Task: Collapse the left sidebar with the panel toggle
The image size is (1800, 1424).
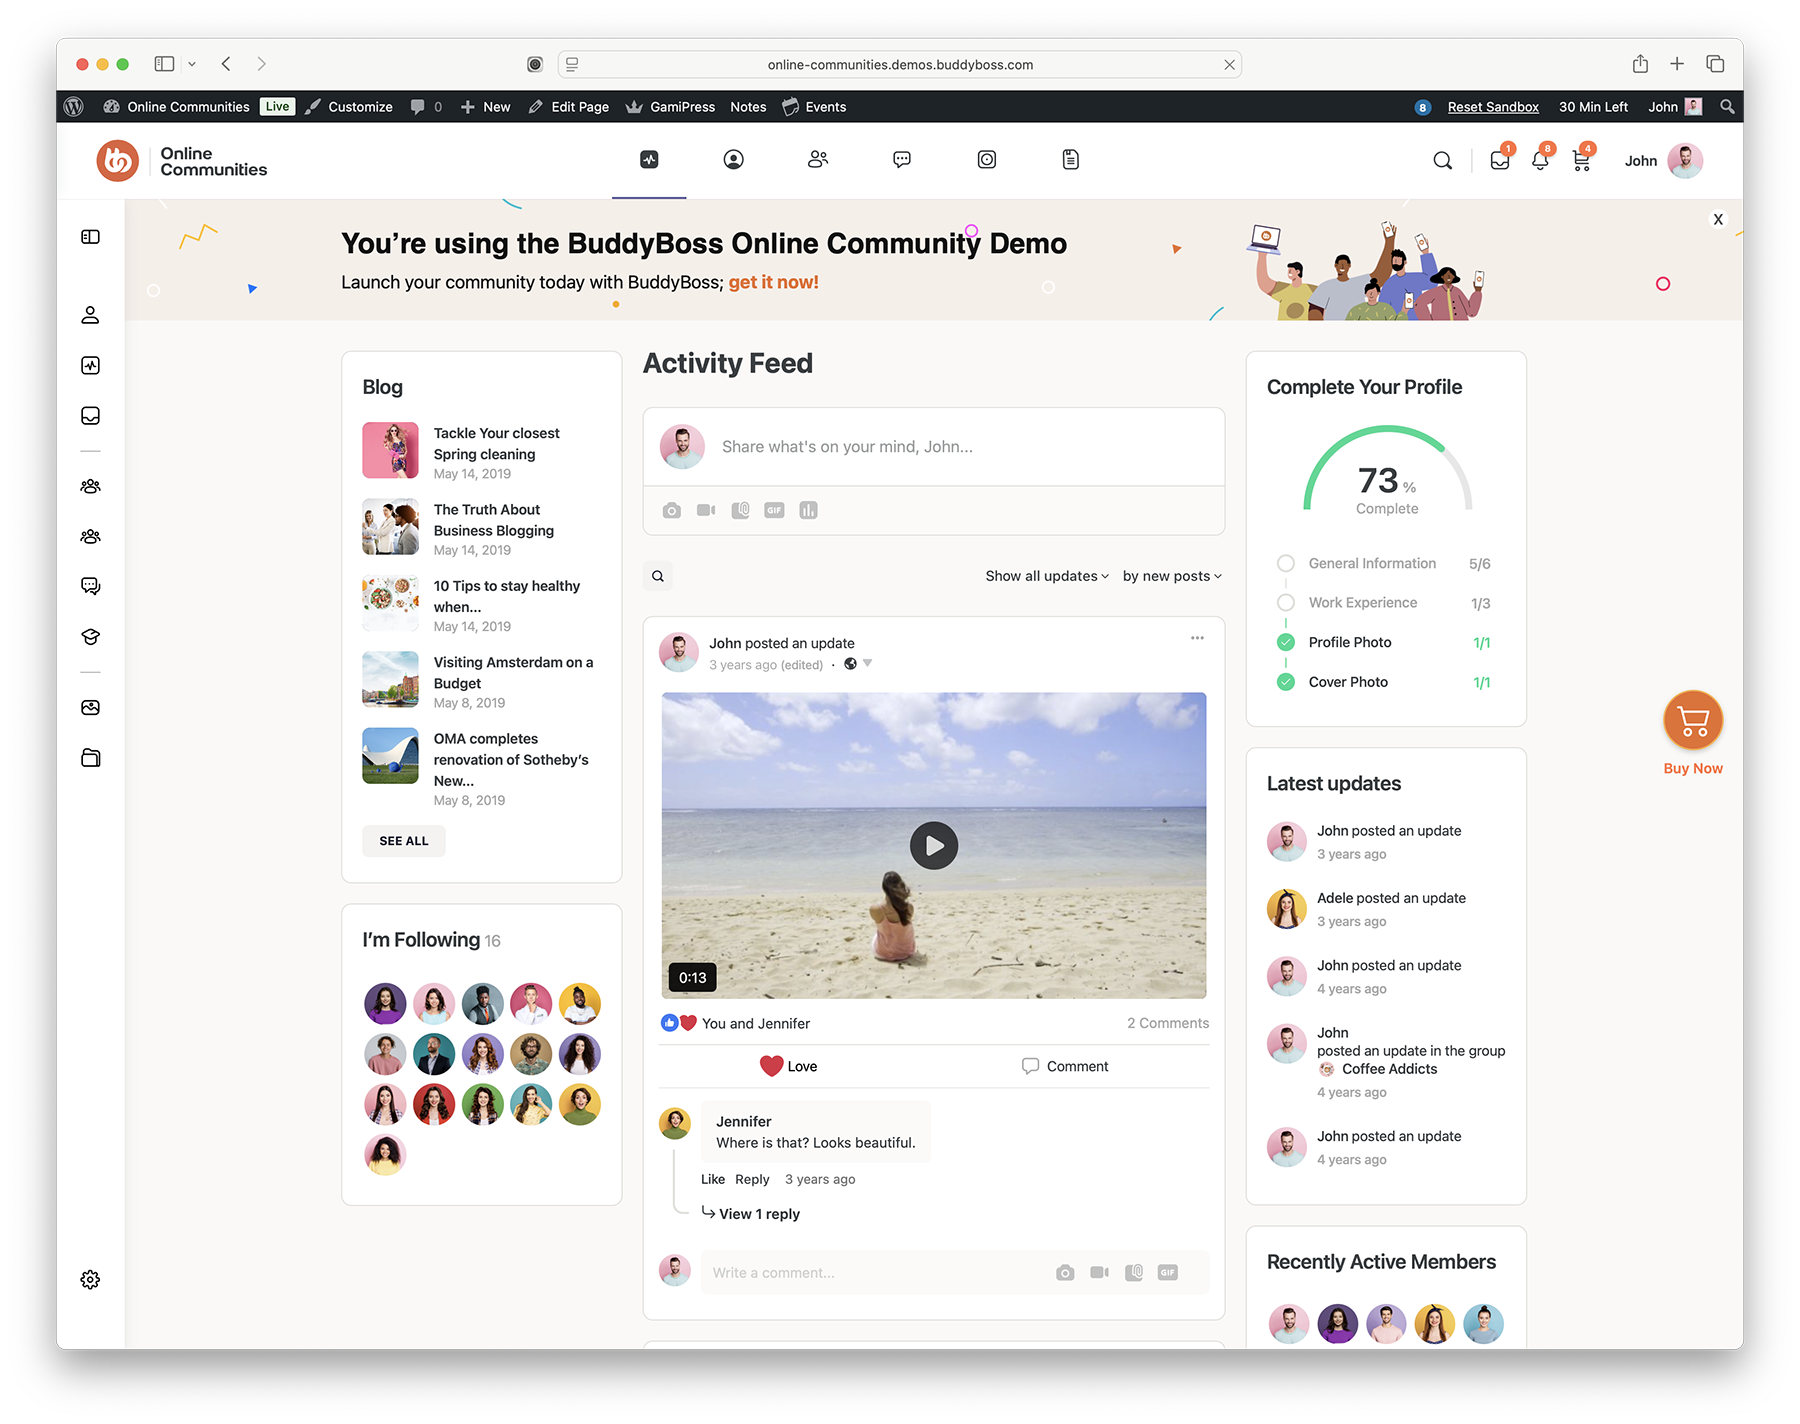Action: (x=91, y=236)
